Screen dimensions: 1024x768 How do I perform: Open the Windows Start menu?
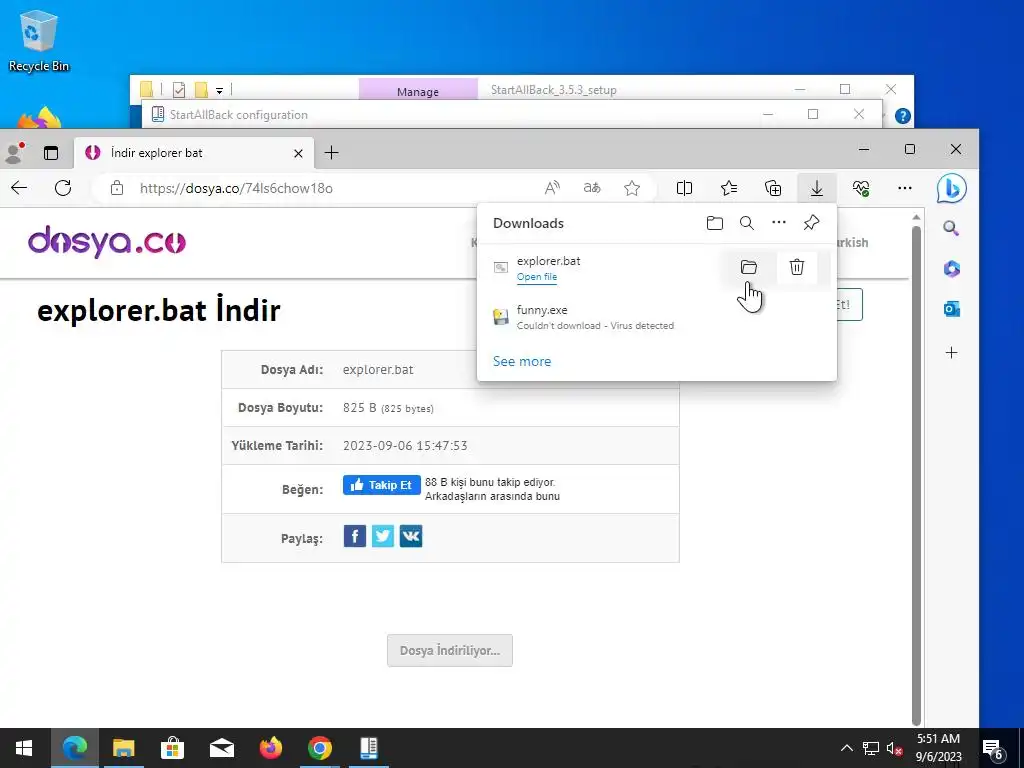tap(24, 748)
